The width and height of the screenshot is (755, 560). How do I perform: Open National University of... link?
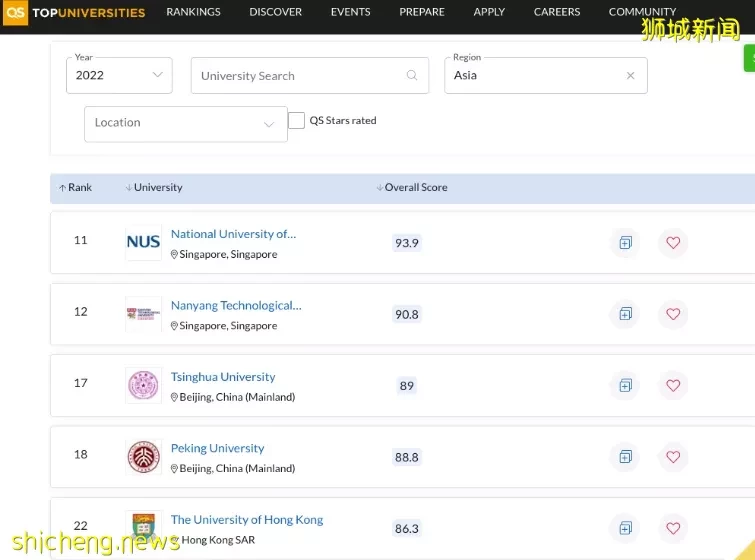pyautogui.click(x=234, y=234)
